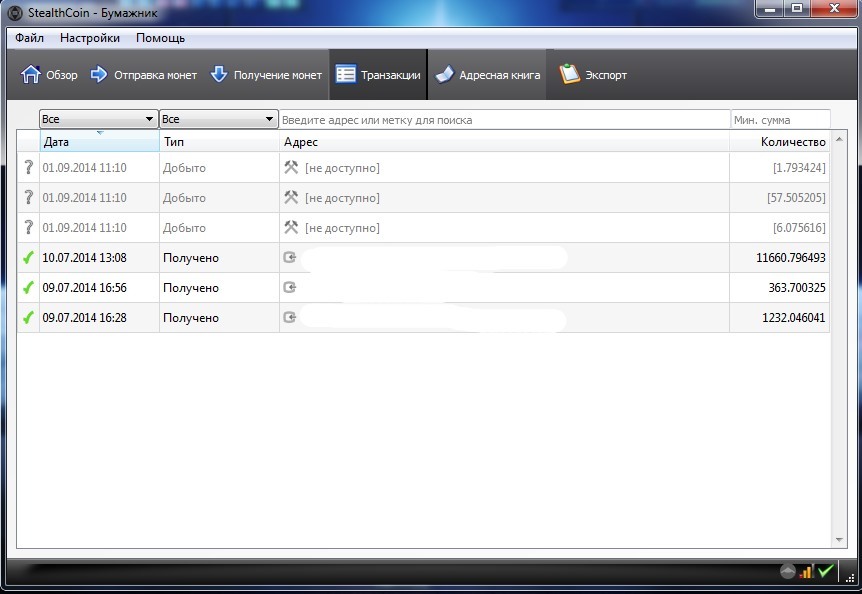
Task: Maximize the StealthCoin window
Action: pos(797,9)
